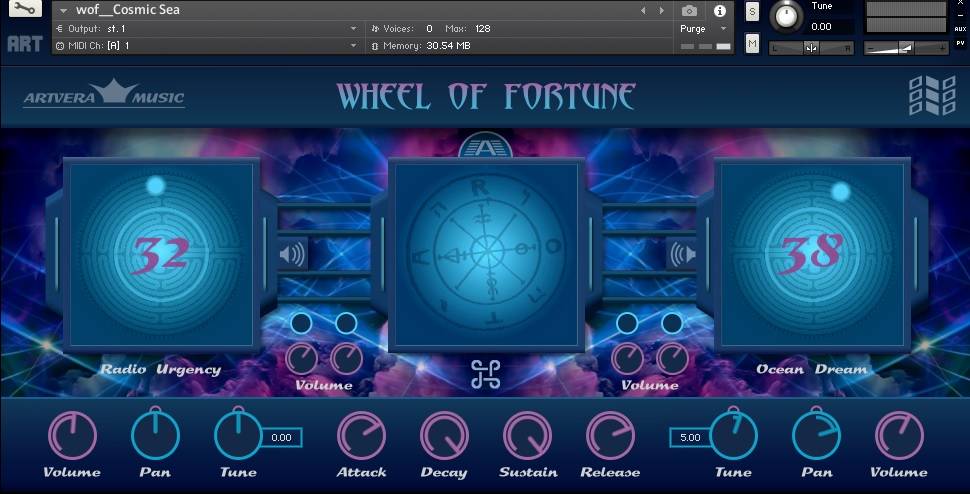Viewport: 970px width, 494px height.
Task: Select previous instrument with the left arrow
Action: point(643,11)
